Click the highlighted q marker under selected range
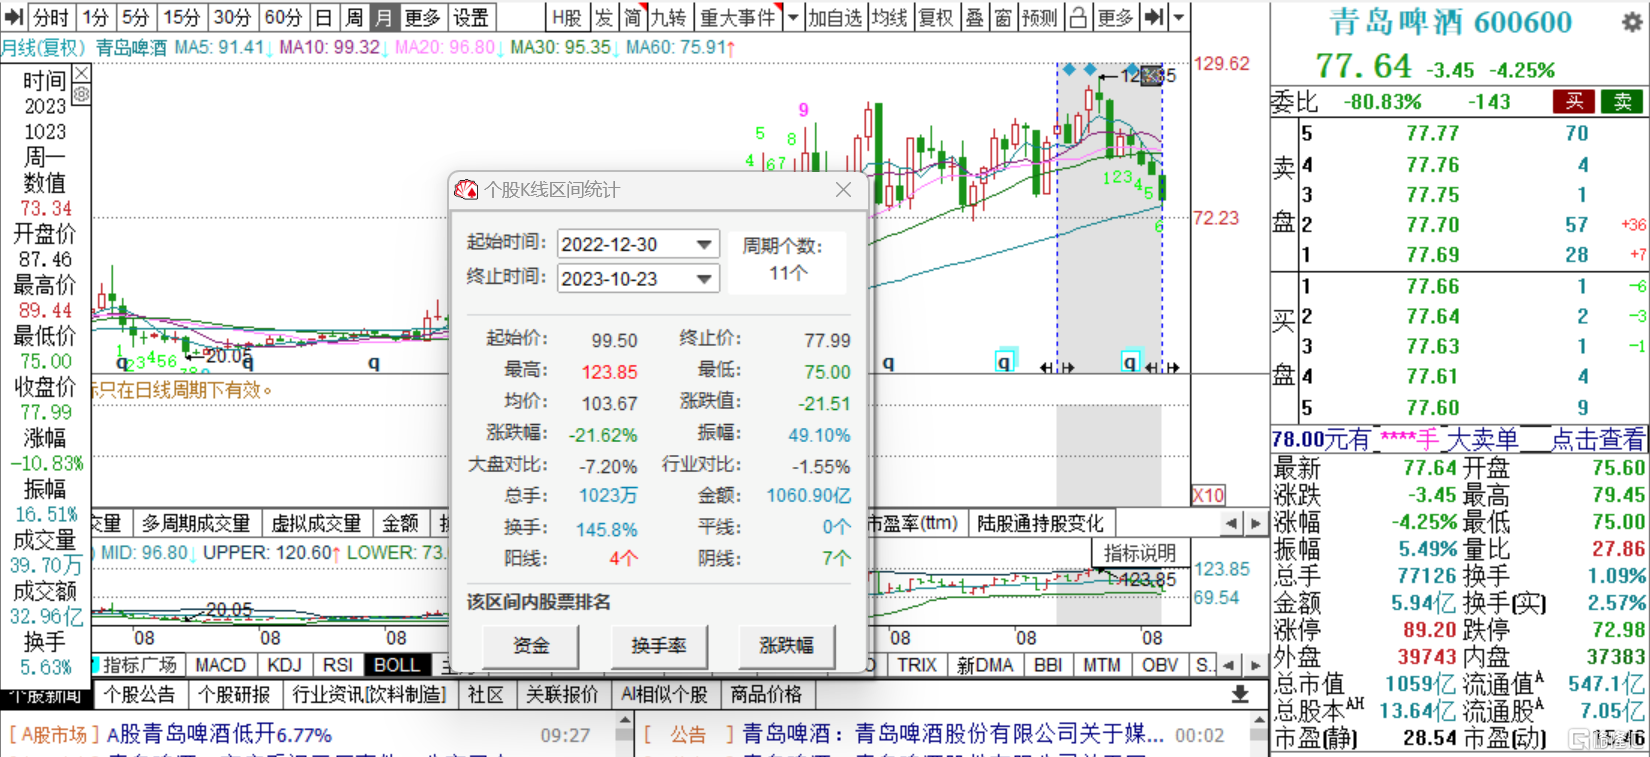The image size is (1650, 757). (x=1130, y=361)
